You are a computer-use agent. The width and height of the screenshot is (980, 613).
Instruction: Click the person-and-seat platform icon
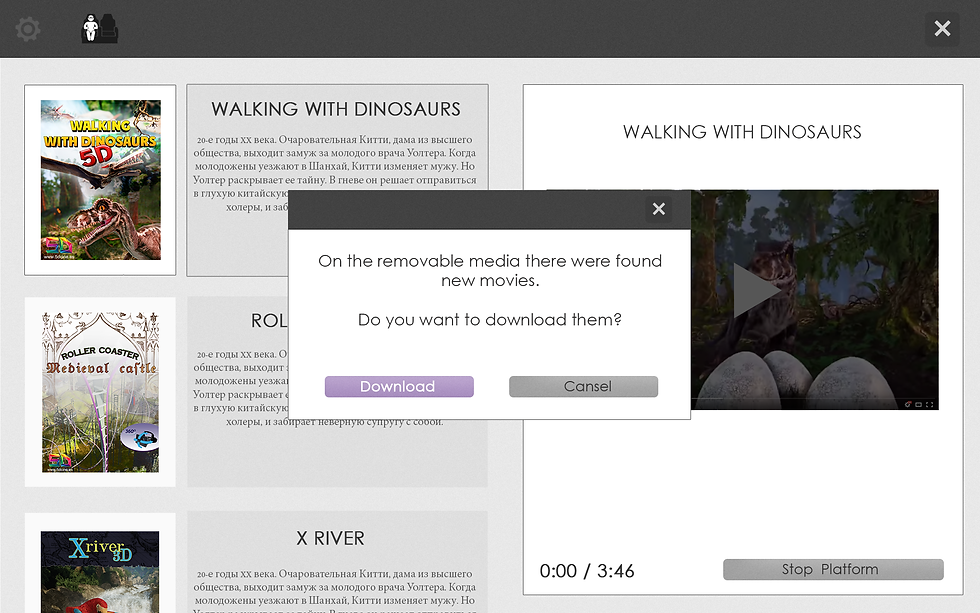[x=100, y=29]
